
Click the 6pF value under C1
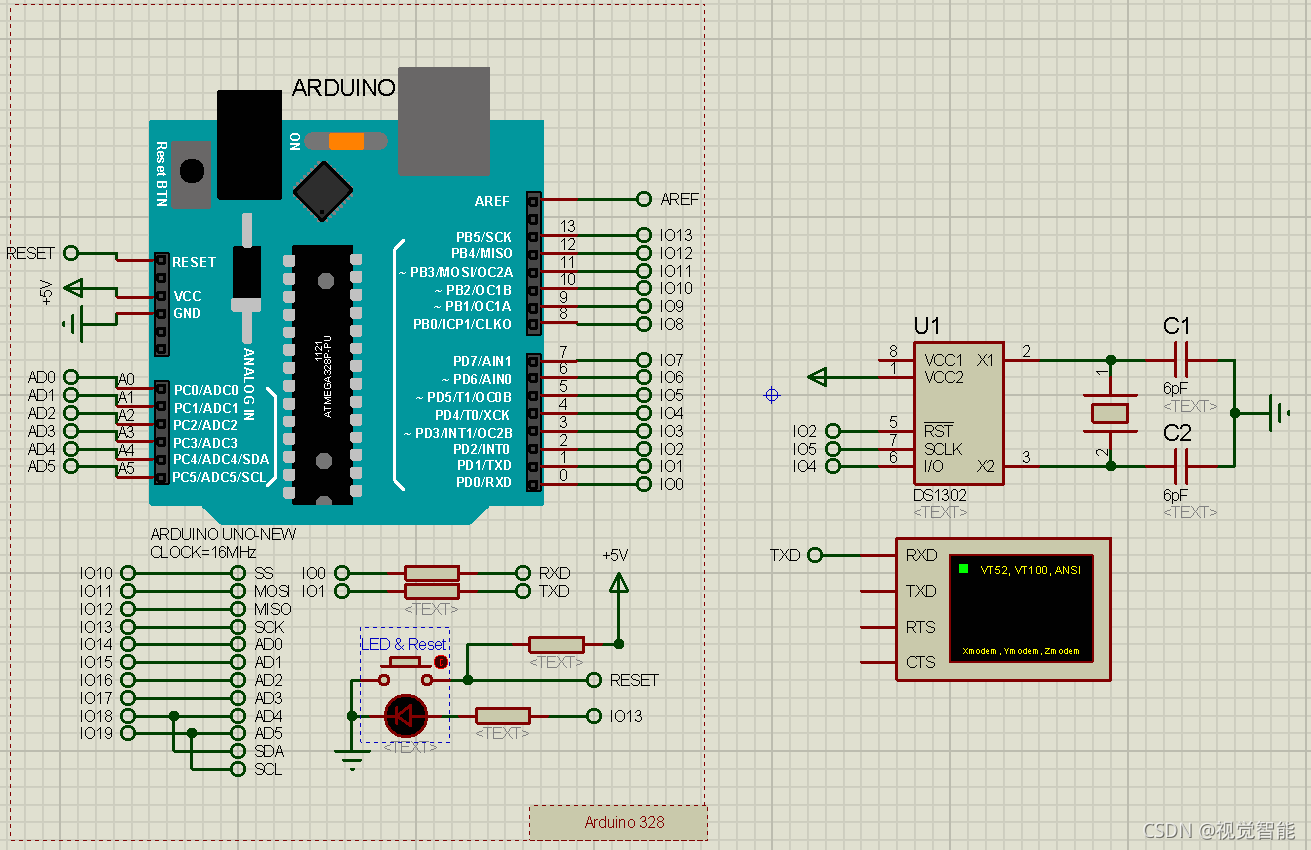click(x=1175, y=389)
